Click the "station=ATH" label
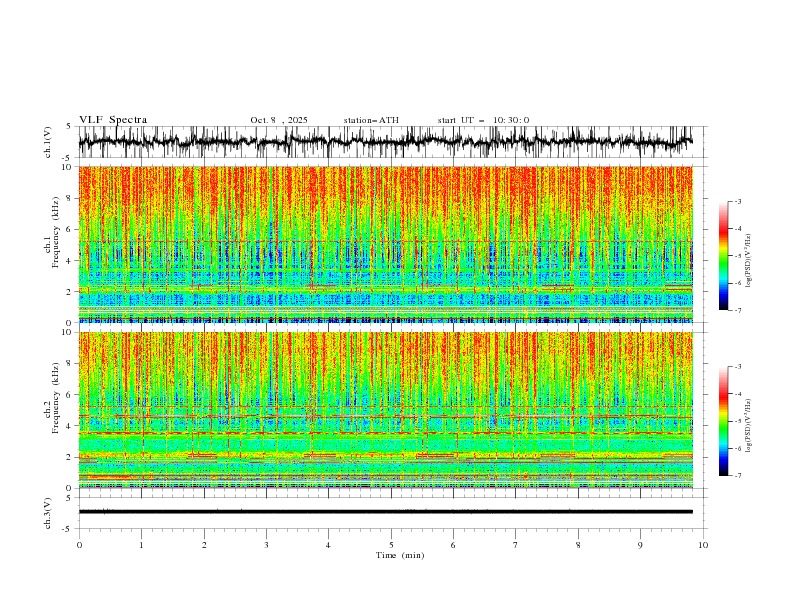Screen dimensions: 792x612 pos(371,120)
